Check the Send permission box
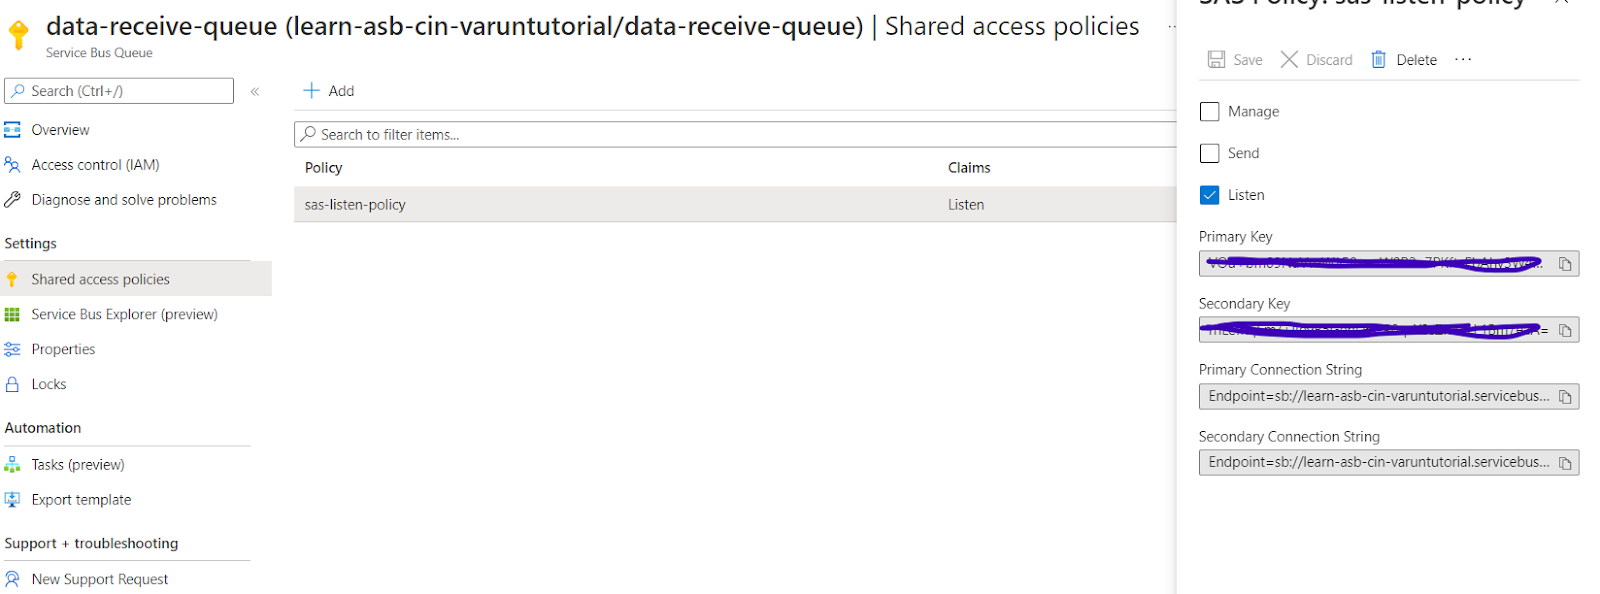Image resolution: width=1600 pixels, height=594 pixels. tap(1209, 153)
